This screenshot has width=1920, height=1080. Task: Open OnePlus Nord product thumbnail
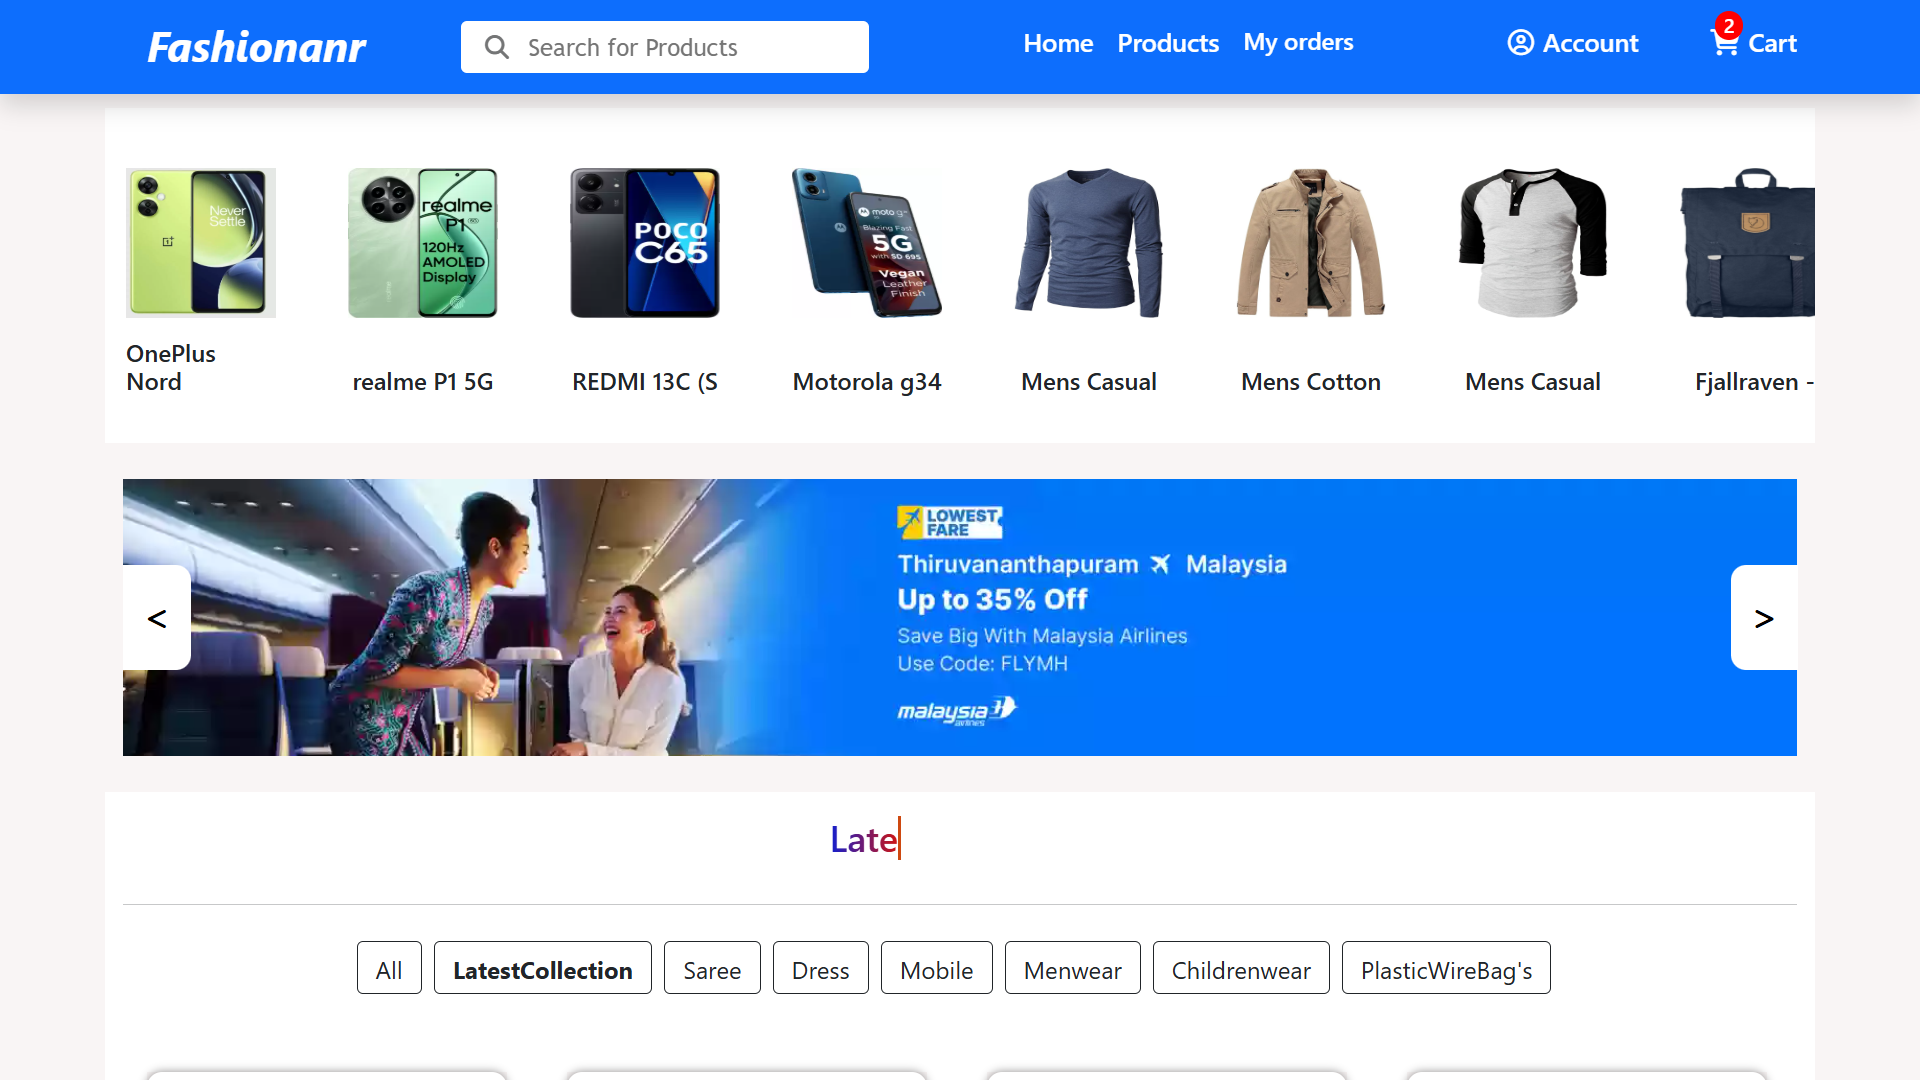click(200, 243)
